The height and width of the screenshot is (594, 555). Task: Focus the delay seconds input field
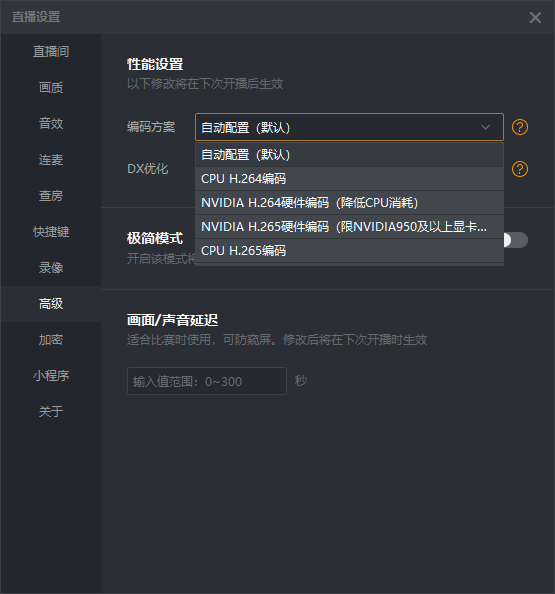pyautogui.click(x=207, y=381)
